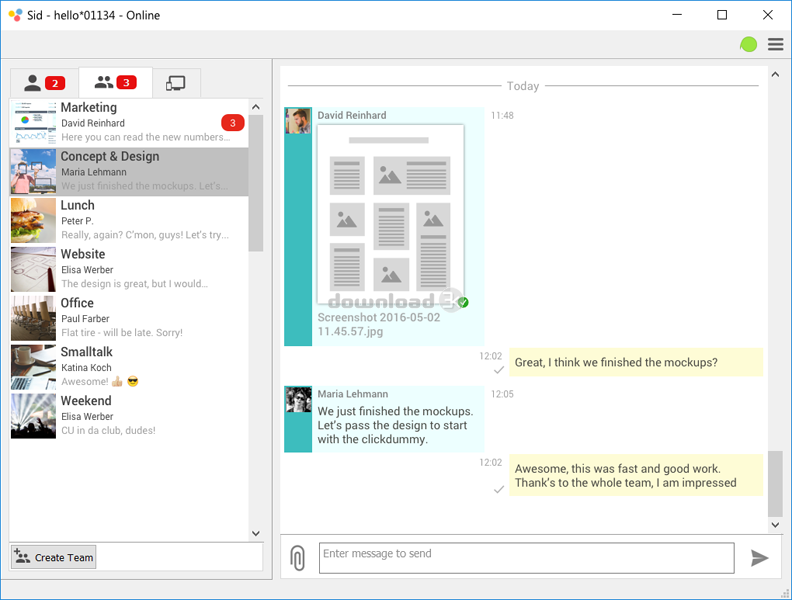Viewport: 792px width, 600px height.
Task: Click the 'Awesome, this was fast' message
Action: [x=636, y=475]
